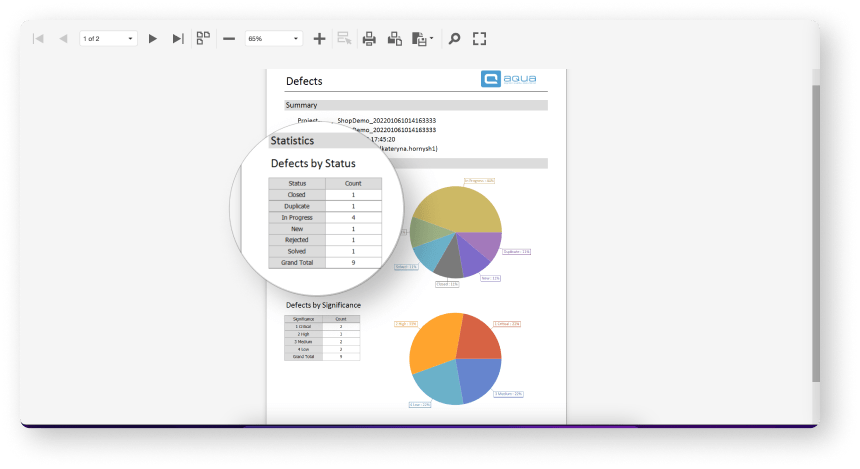Print the current page only
Image resolution: width=860 pixels, height=469 pixels.
coord(395,39)
